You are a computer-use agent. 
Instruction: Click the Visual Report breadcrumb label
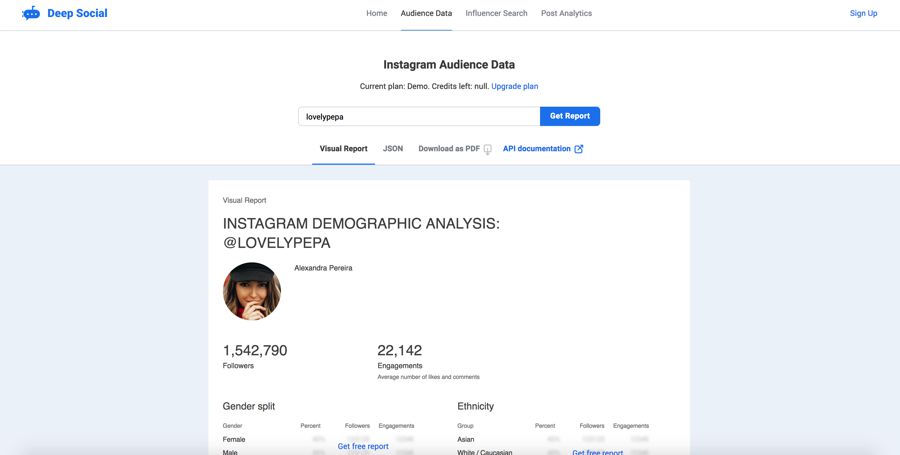coord(245,200)
